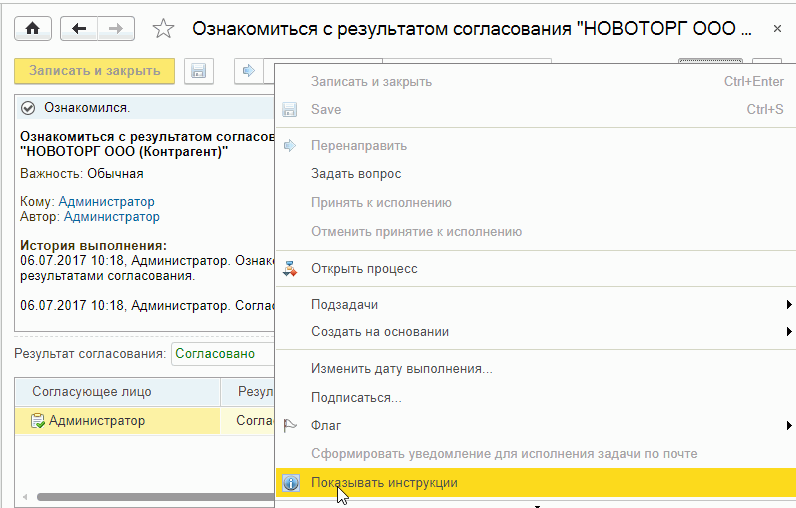
Task: Add to favorites with the star icon
Action: pos(163,28)
